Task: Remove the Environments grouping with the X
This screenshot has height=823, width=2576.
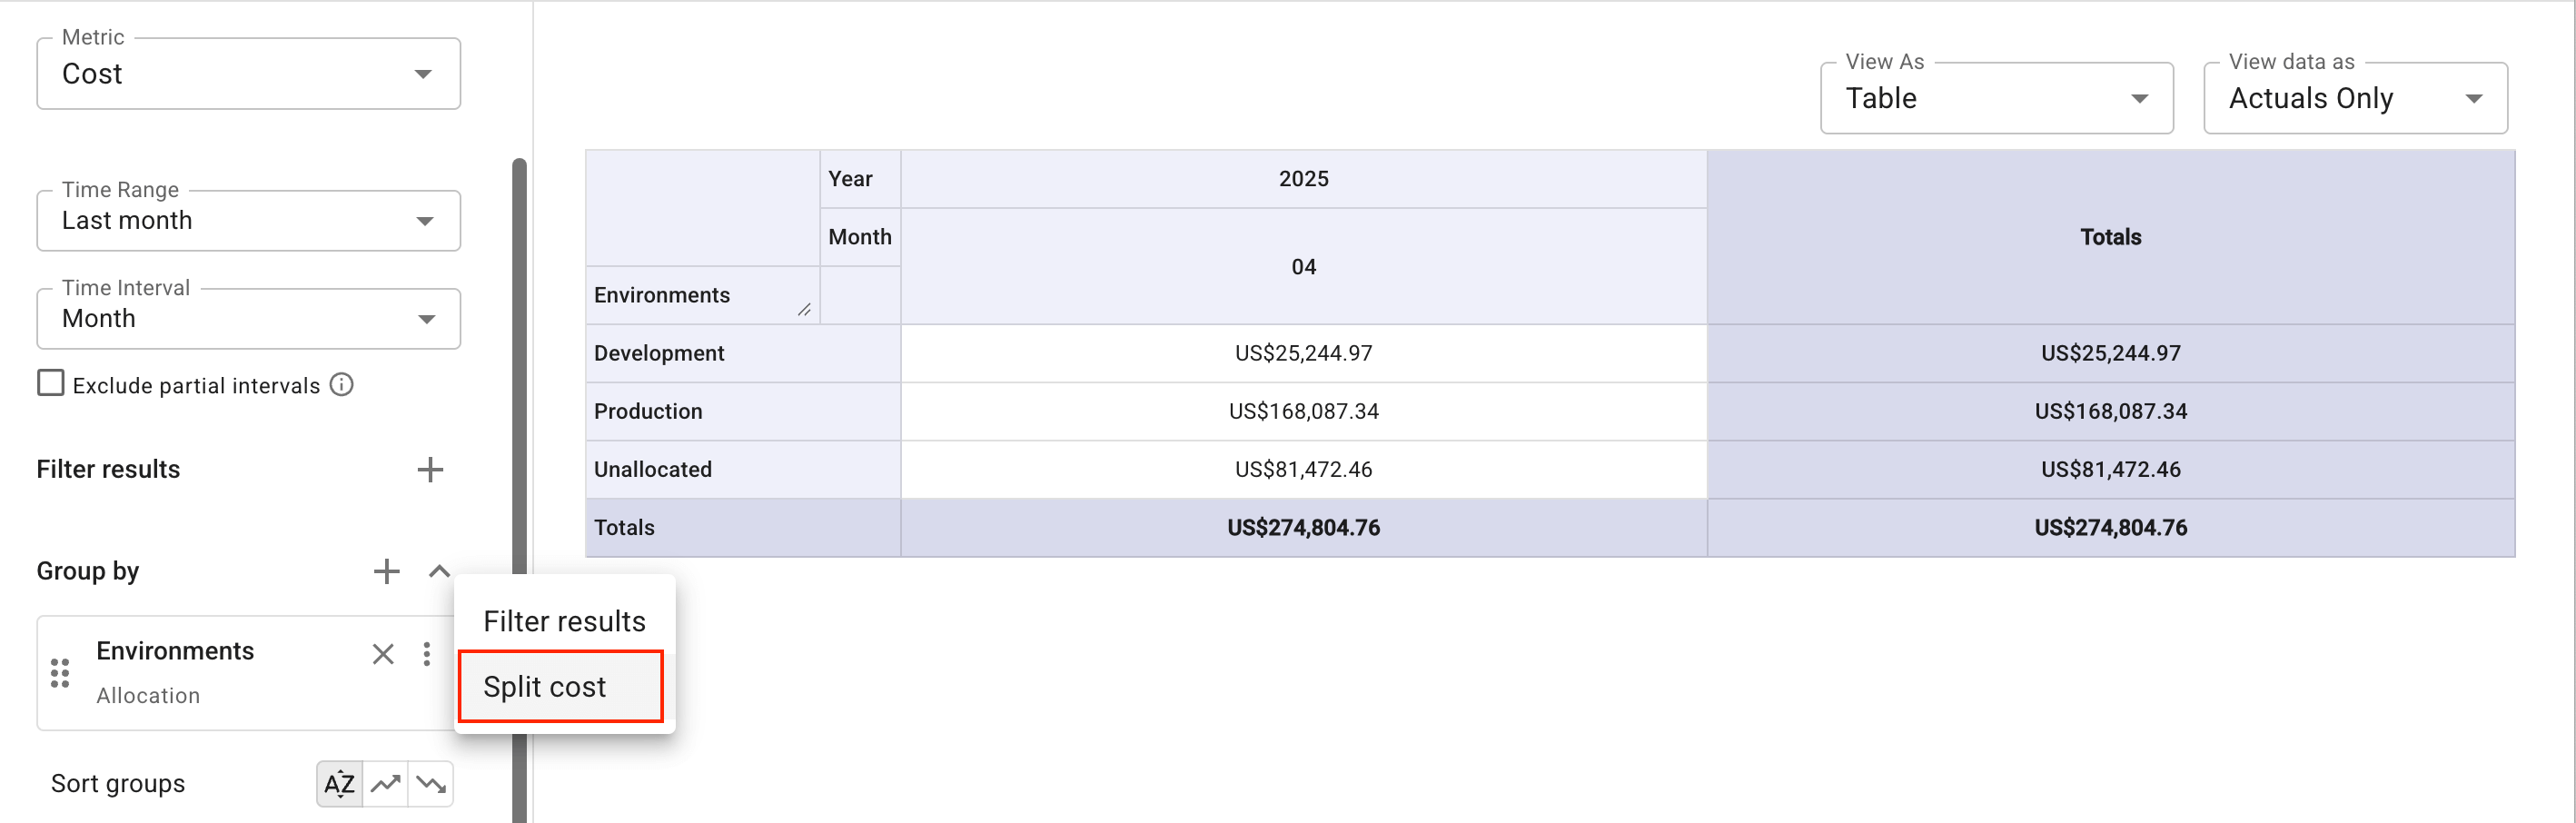Action: click(382, 654)
